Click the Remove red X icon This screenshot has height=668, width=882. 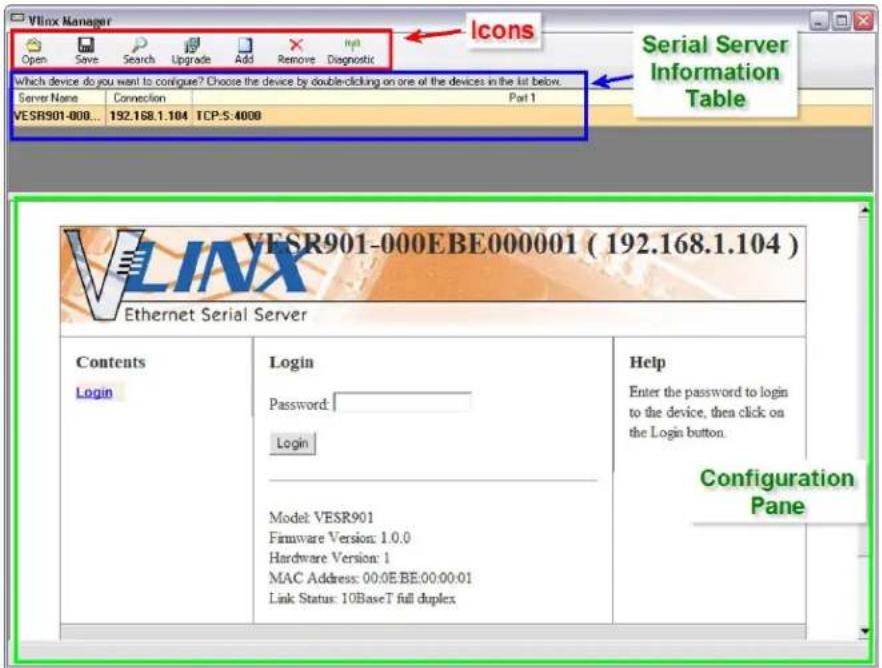(296, 51)
